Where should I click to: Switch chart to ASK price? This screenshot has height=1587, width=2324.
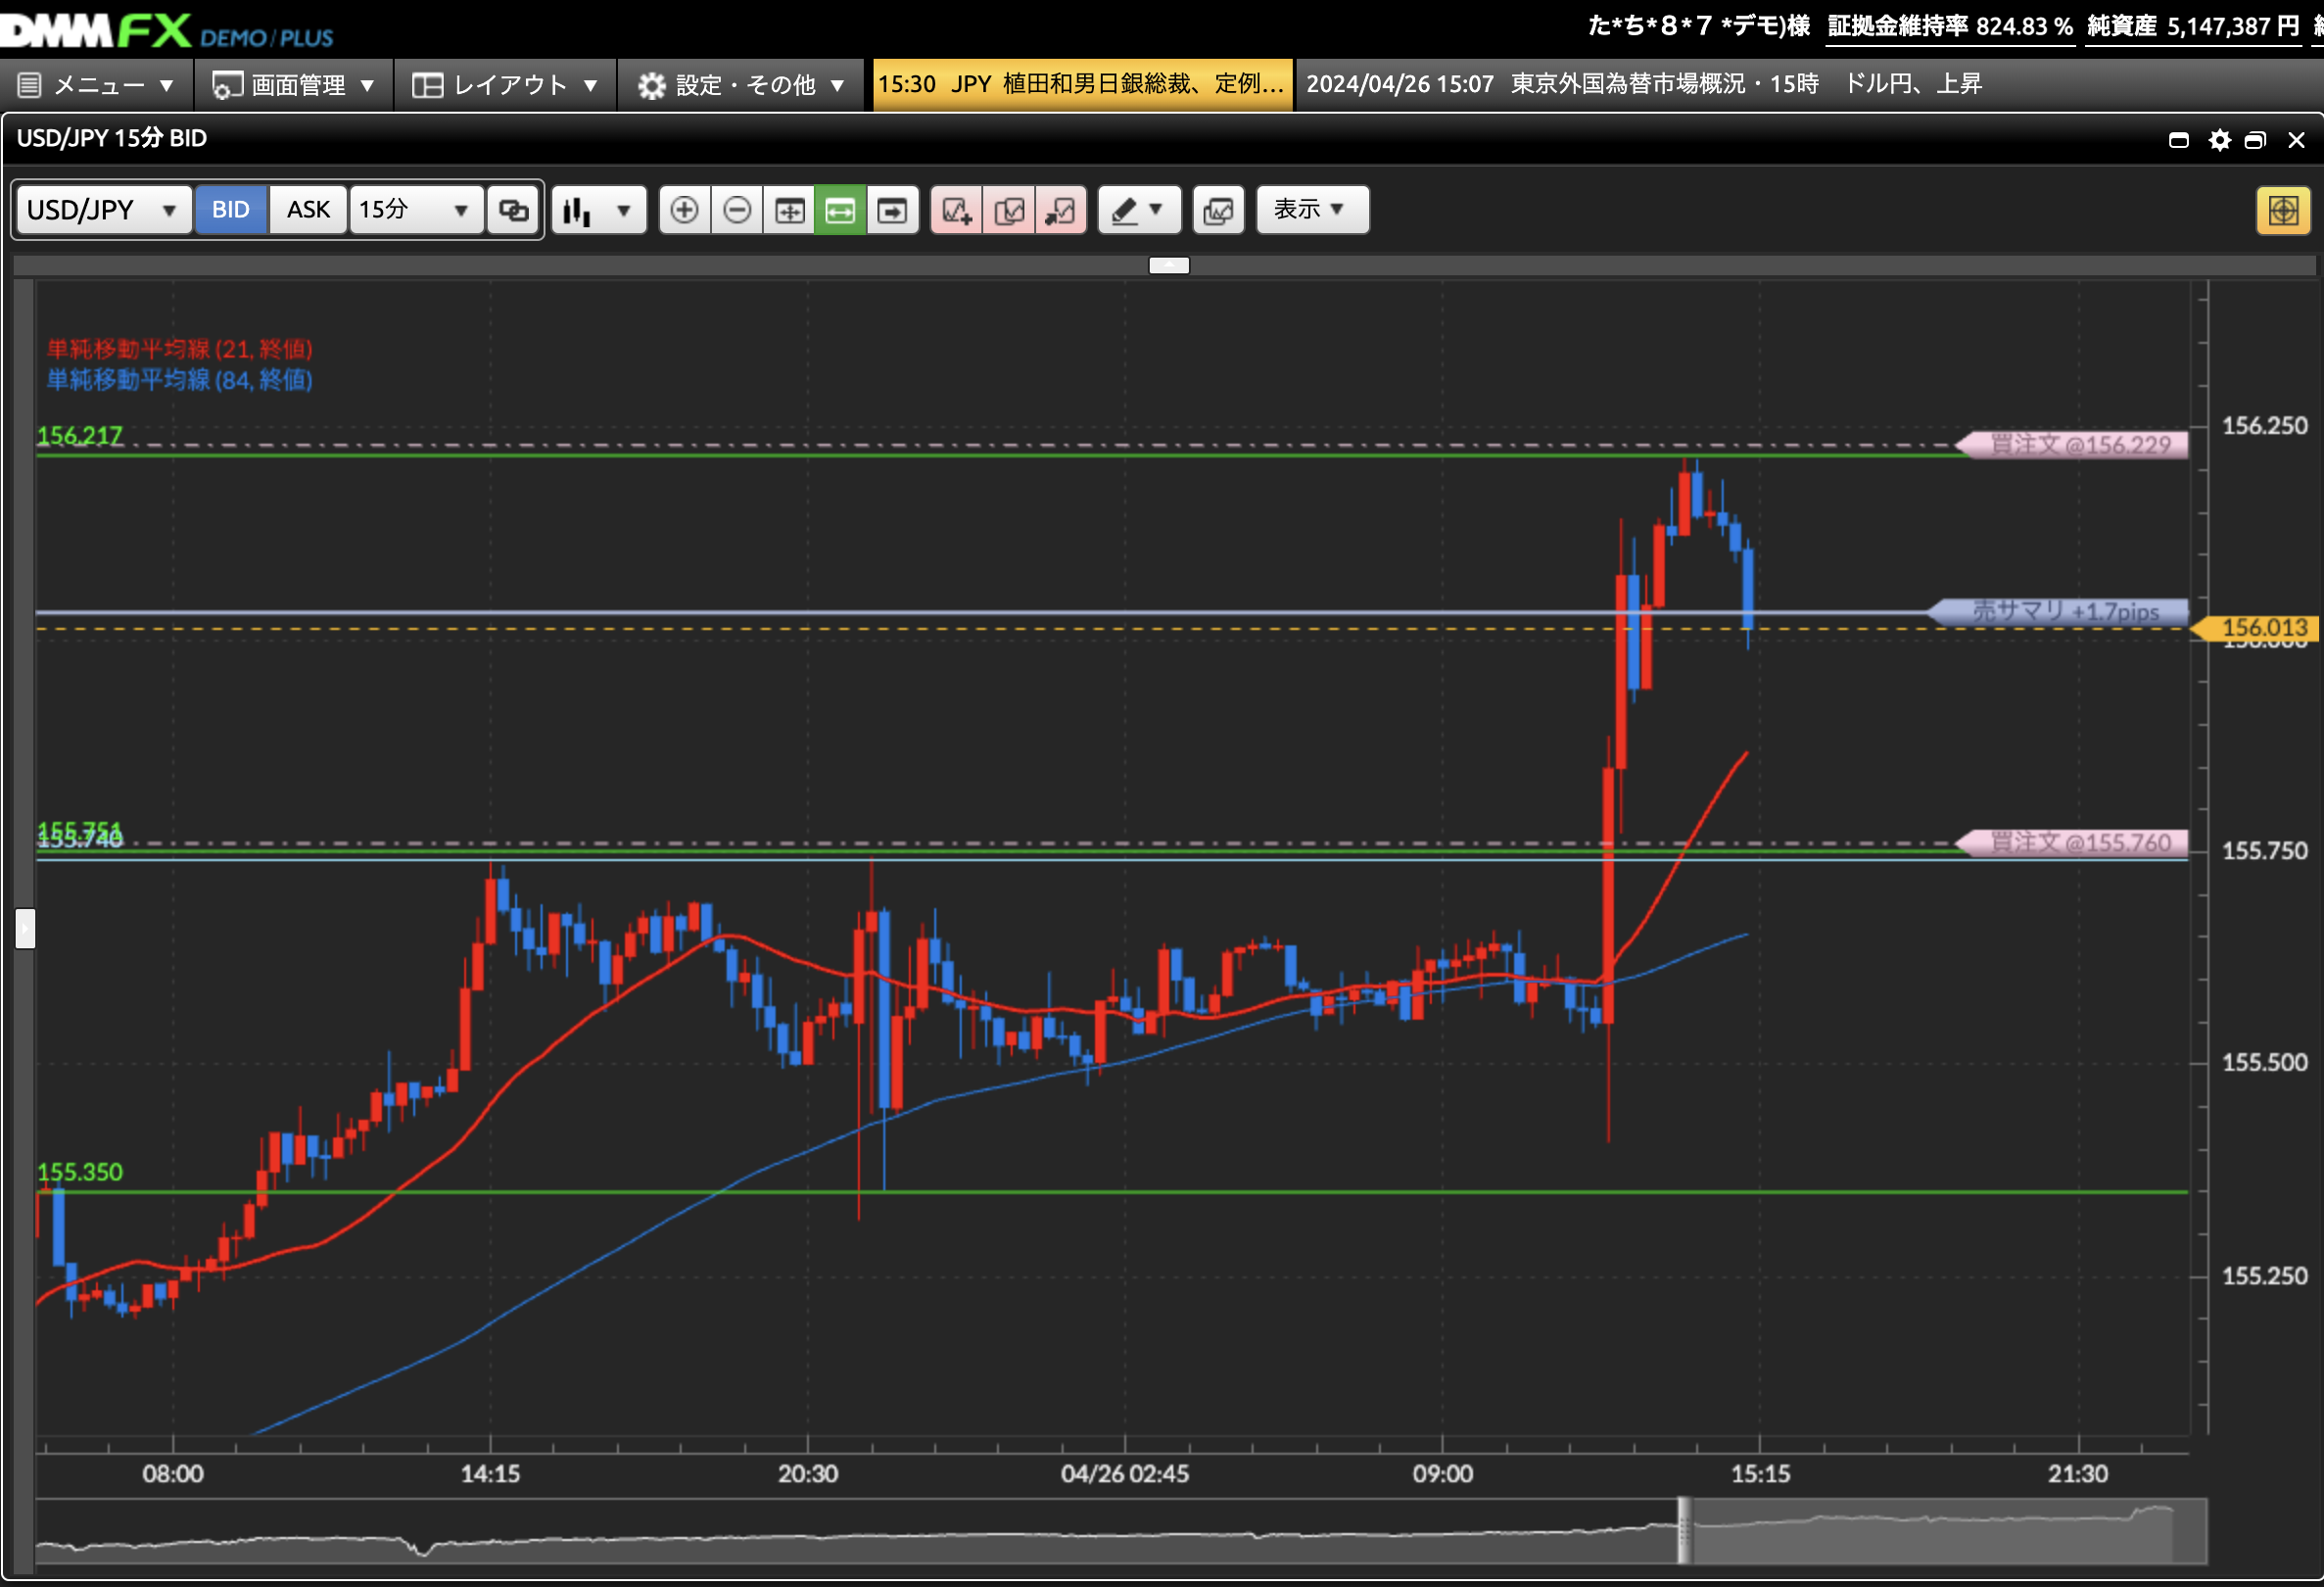(308, 210)
